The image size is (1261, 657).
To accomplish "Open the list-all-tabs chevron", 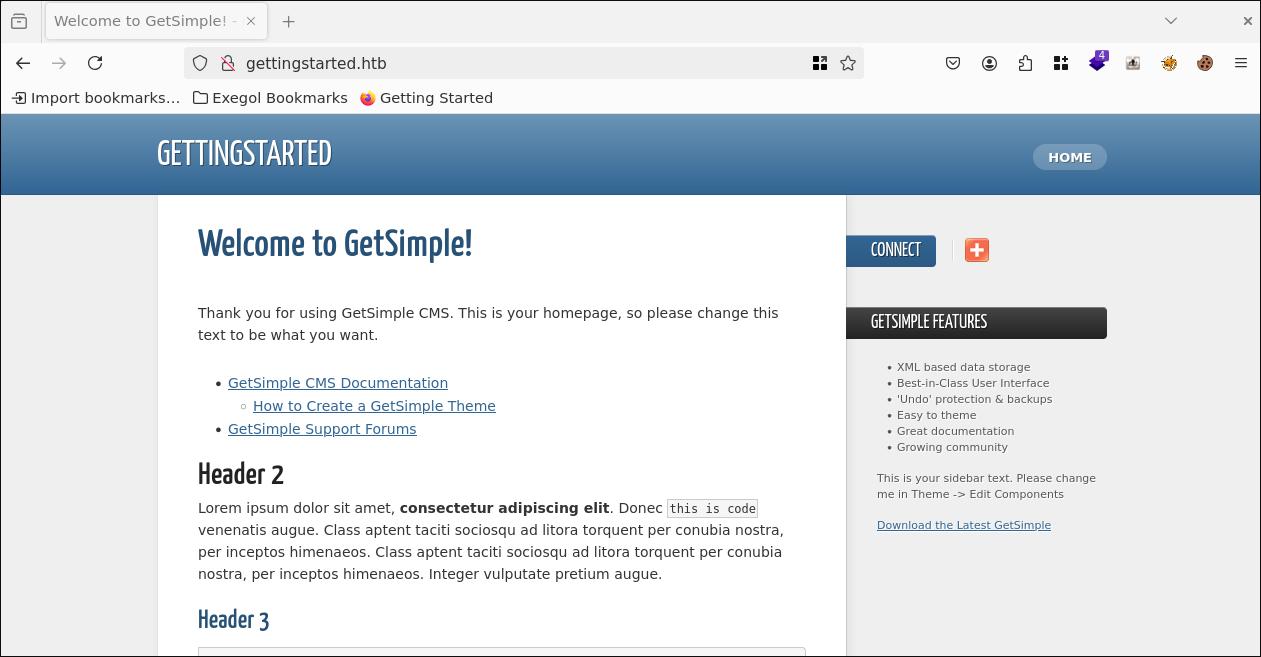I will click(x=1170, y=20).
